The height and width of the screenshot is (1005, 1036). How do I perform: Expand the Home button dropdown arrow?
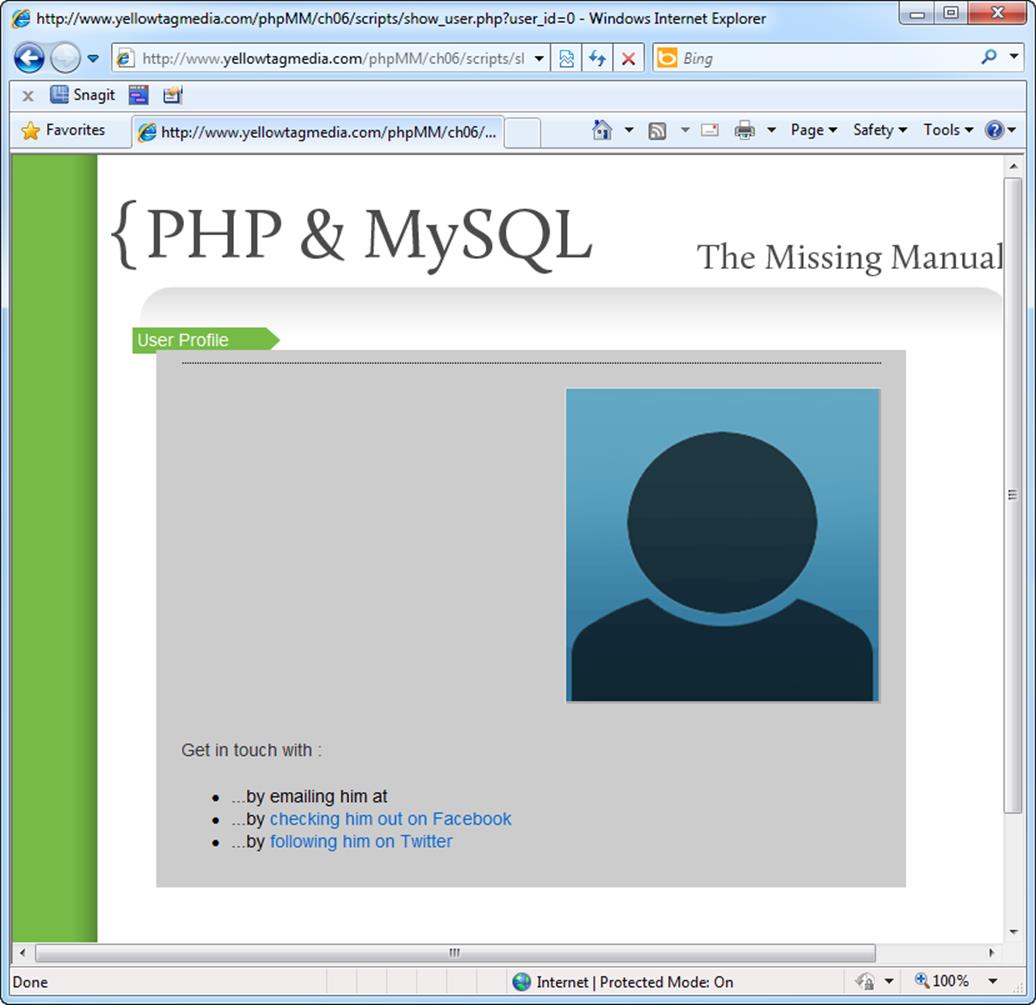pos(629,130)
